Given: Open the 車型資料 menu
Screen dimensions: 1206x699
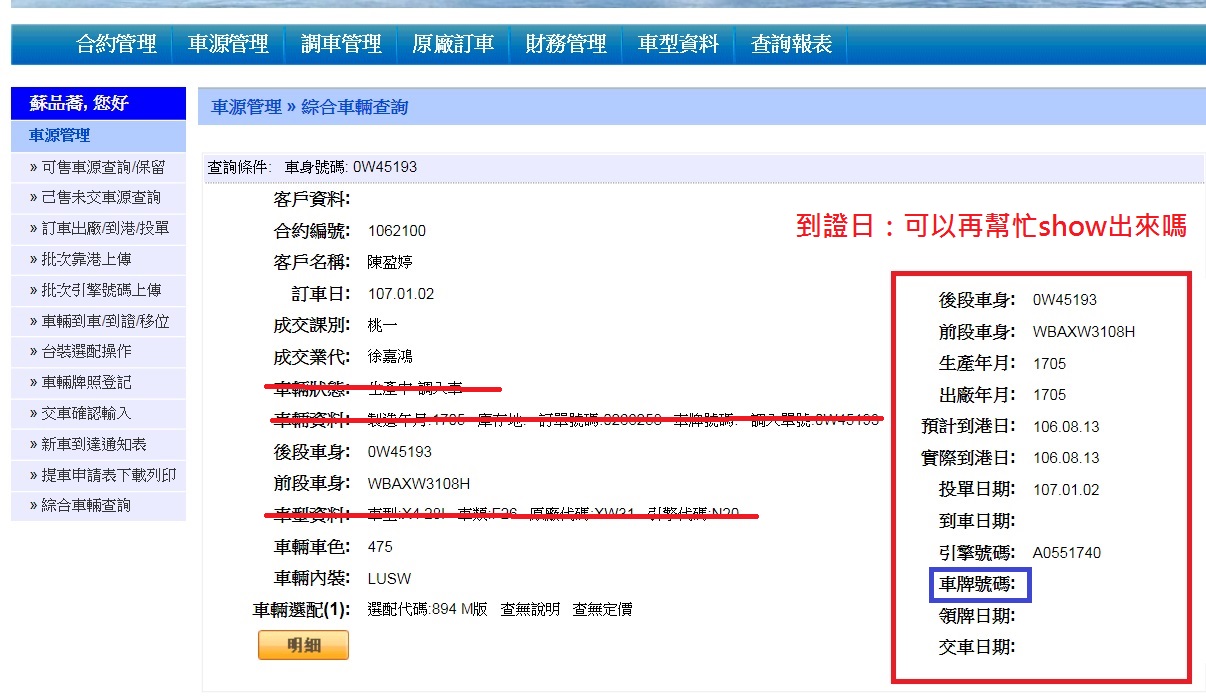Looking at the screenshot, I should click(x=678, y=44).
